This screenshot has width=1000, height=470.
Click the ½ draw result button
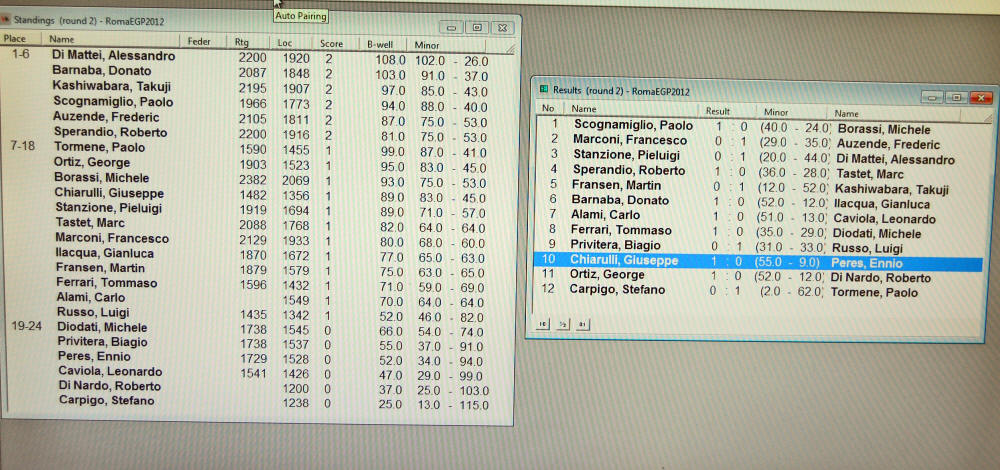tap(562, 325)
